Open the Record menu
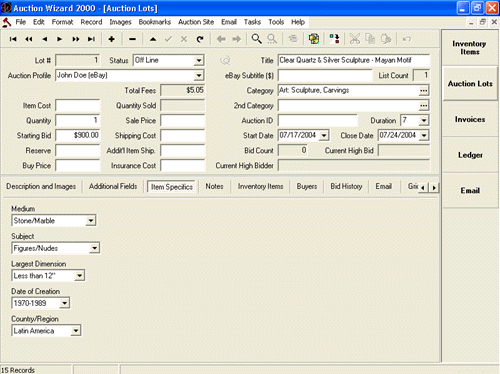The image size is (500, 374). [91, 22]
